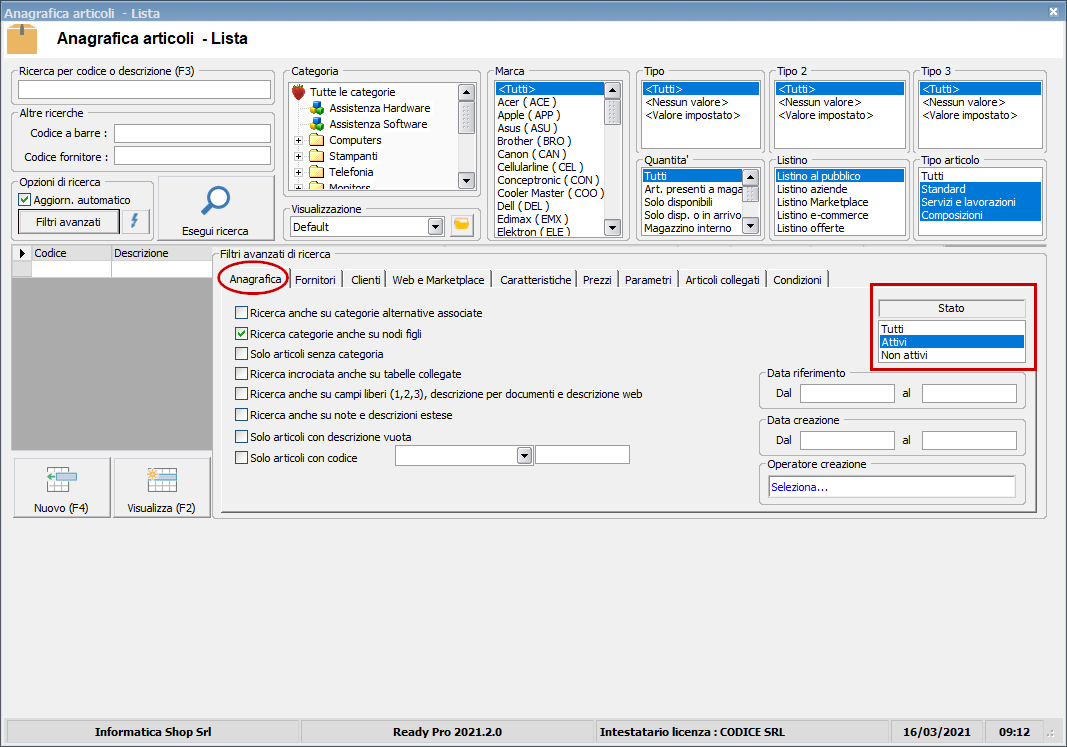This screenshot has width=1067, height=747.
Task: Enable Ricerca anche su categorie alternative associate
Action: point(241,313)
